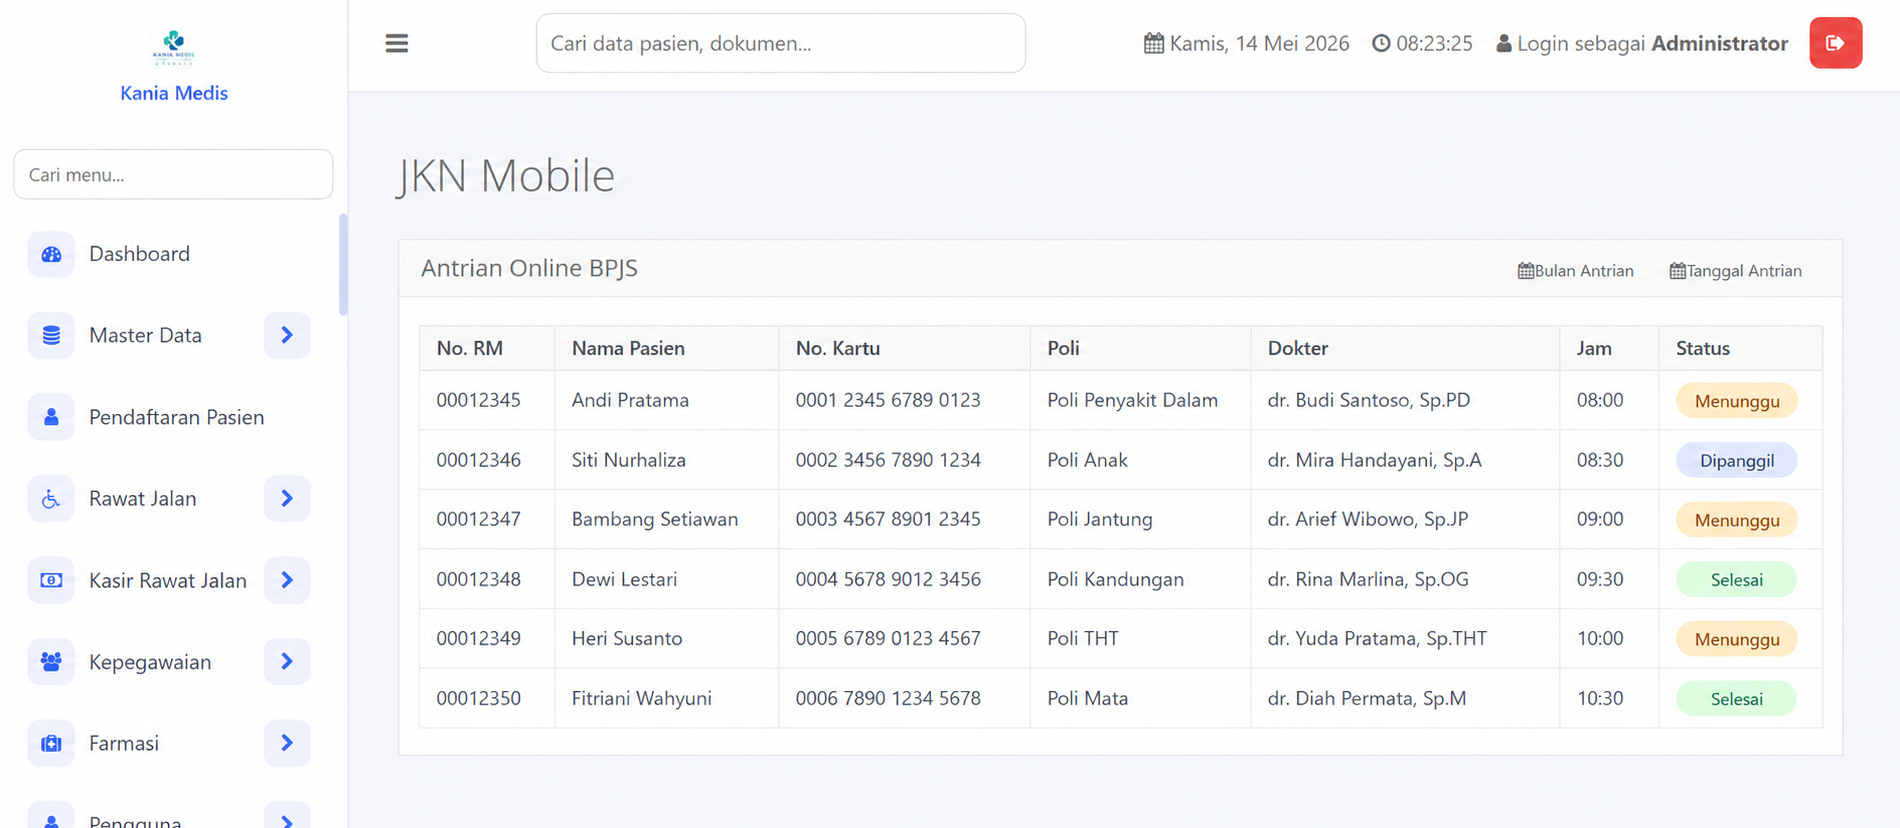
Task: Open the Master Data menu
Action: [145, 335]
